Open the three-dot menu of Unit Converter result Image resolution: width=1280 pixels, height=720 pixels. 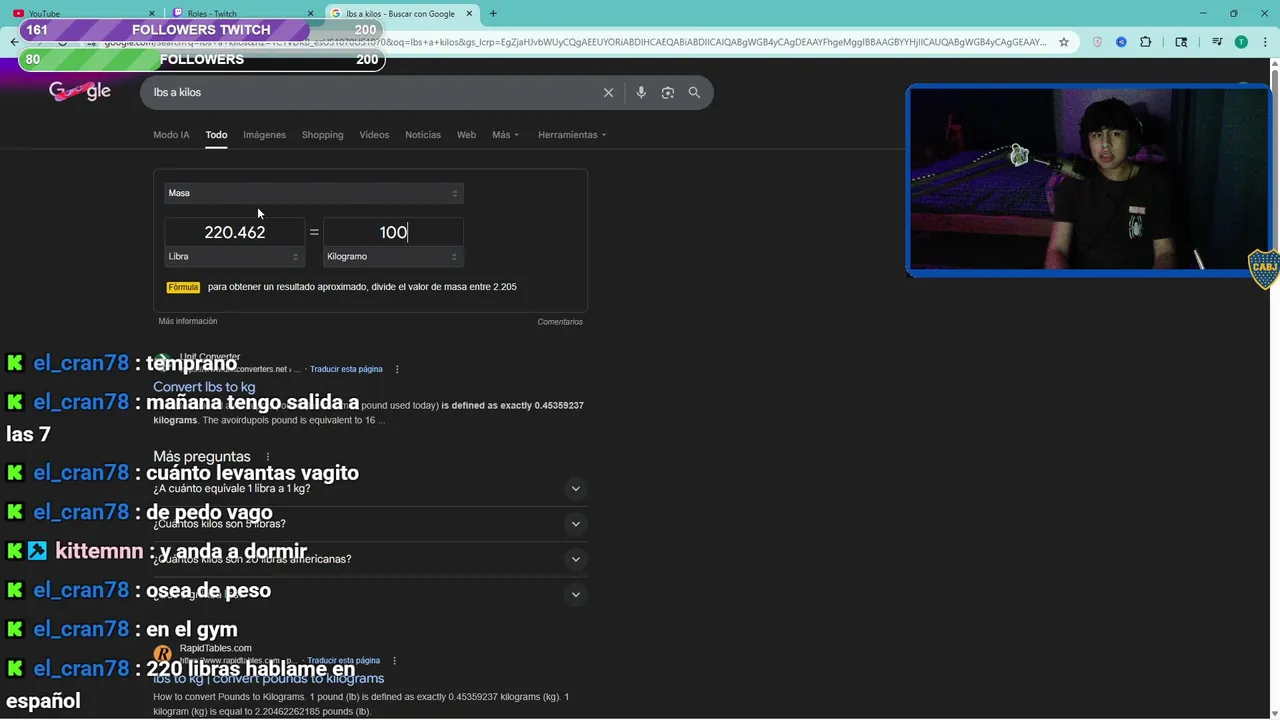point(397,369)
